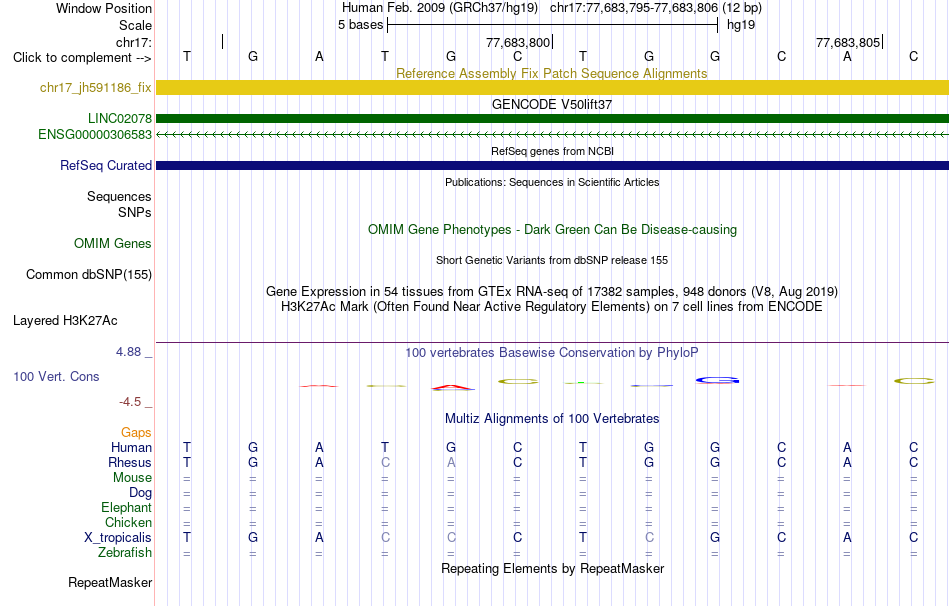Viewport: 950px width, 606px height.
Task: Click the -4.5 PhyloP lower scale value
Action: click(130, 402)
